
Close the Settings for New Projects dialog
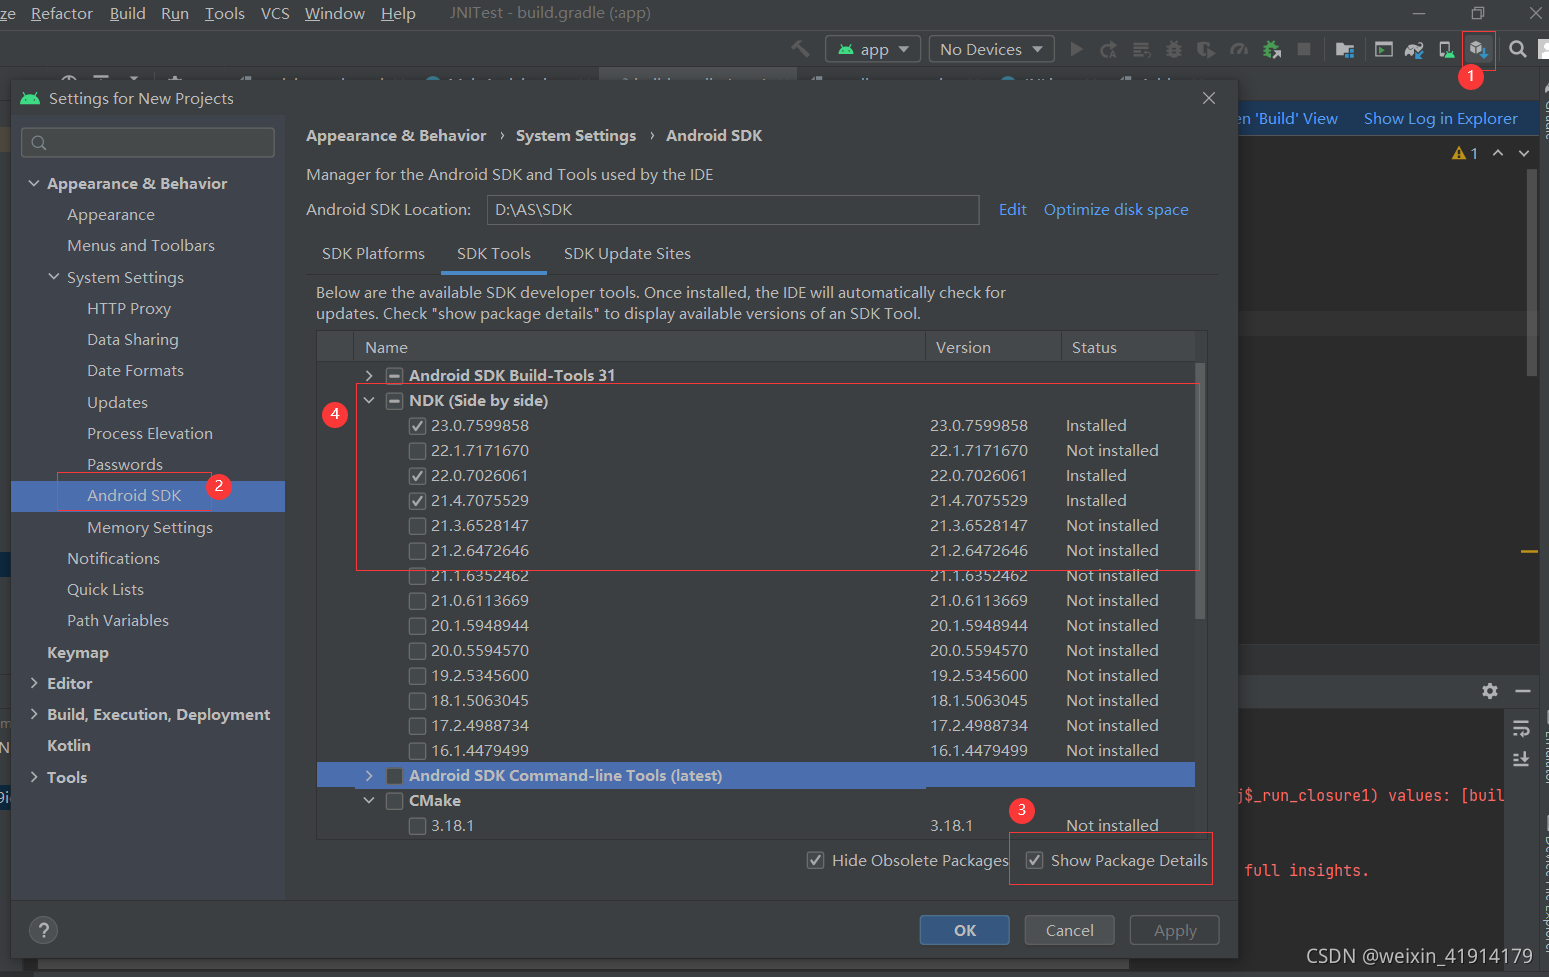click(x=1209, y=98)
